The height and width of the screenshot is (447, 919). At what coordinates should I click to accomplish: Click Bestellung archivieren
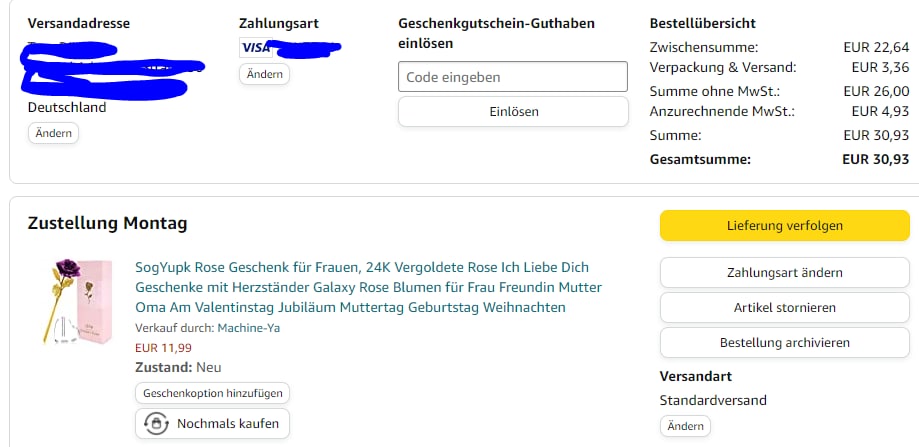(784, 342)
